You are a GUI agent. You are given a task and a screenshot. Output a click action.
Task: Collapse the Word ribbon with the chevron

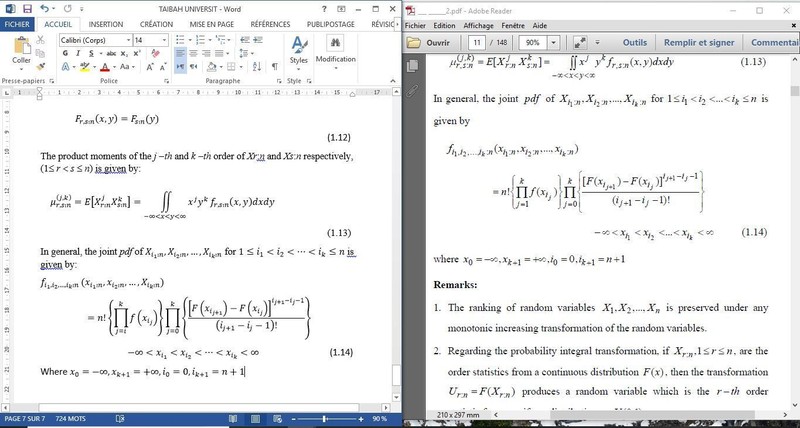click(x=392, y=81)
